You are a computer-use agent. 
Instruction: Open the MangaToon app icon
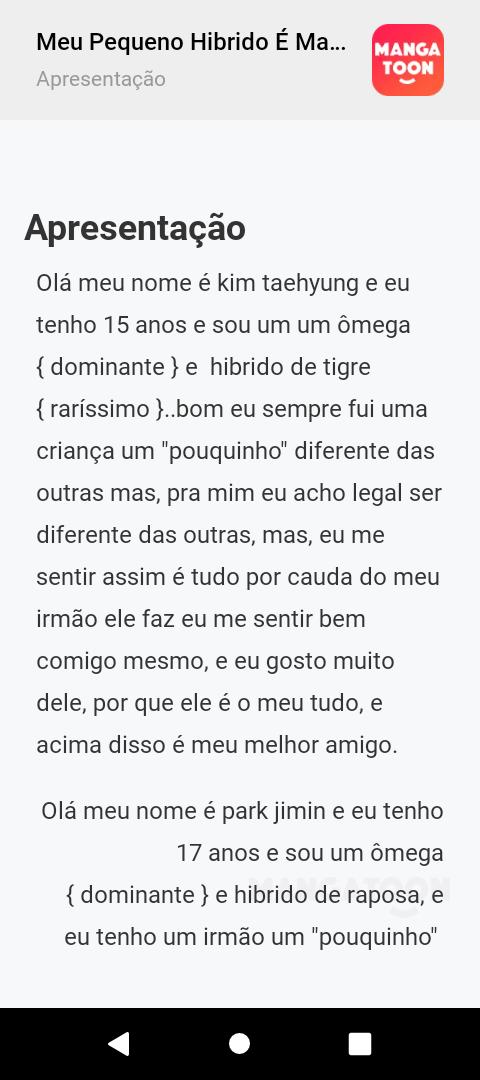point(408,60)
